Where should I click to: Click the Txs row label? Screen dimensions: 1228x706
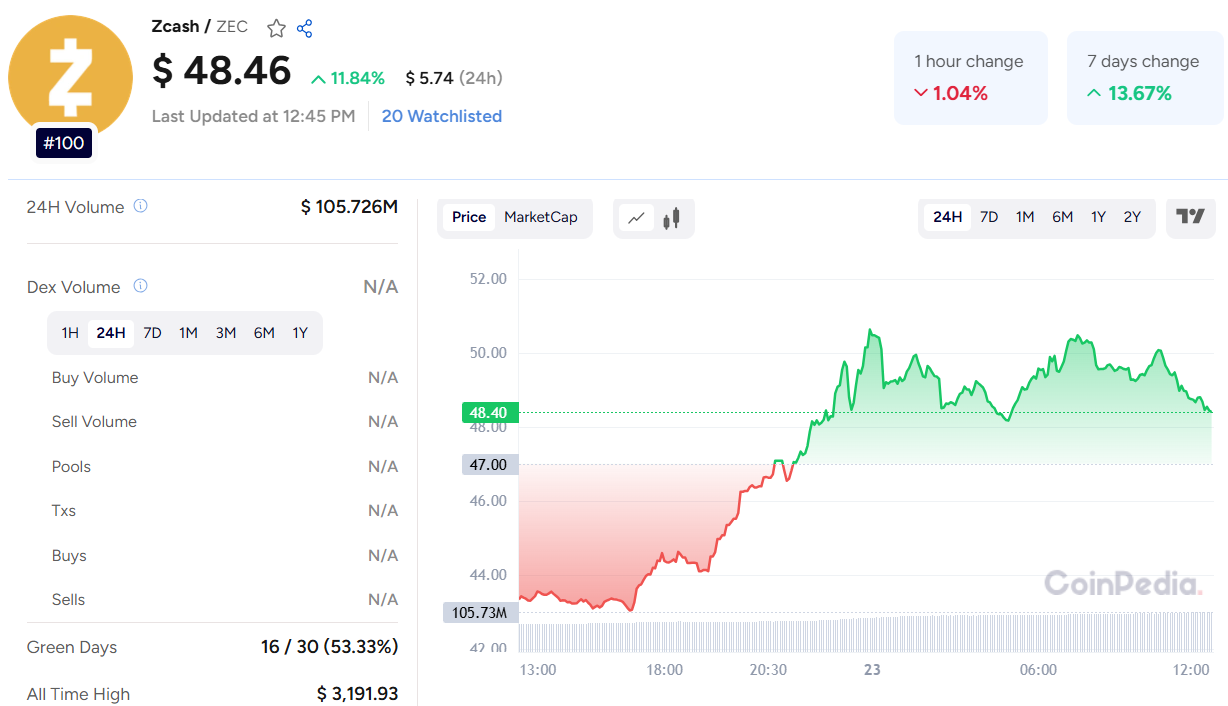64,511
